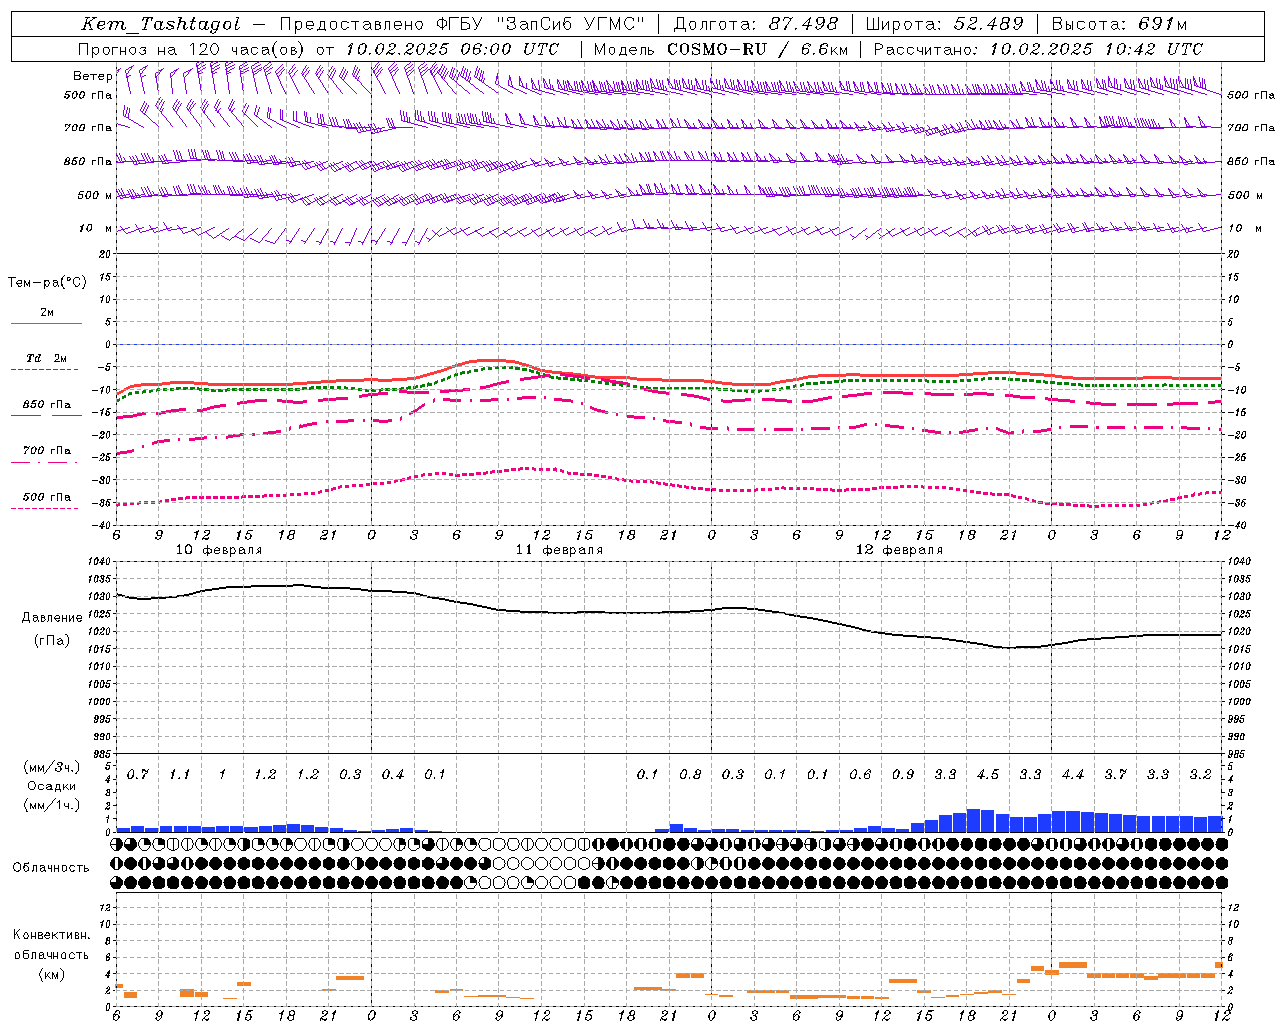Click the 500 гПа temperature legend entry

[x=47, y=497]
